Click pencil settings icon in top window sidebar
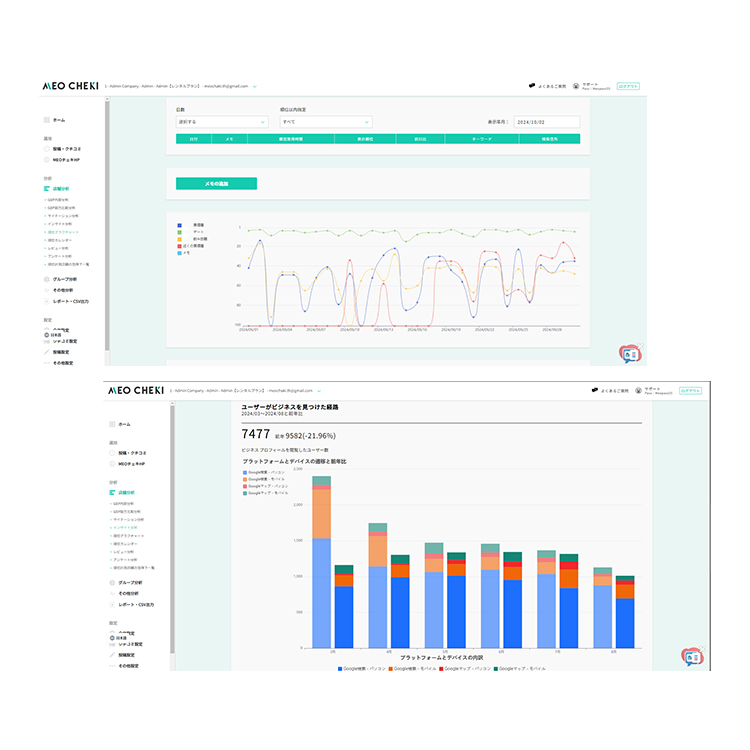The image size is (750, 750). (47, 352)
